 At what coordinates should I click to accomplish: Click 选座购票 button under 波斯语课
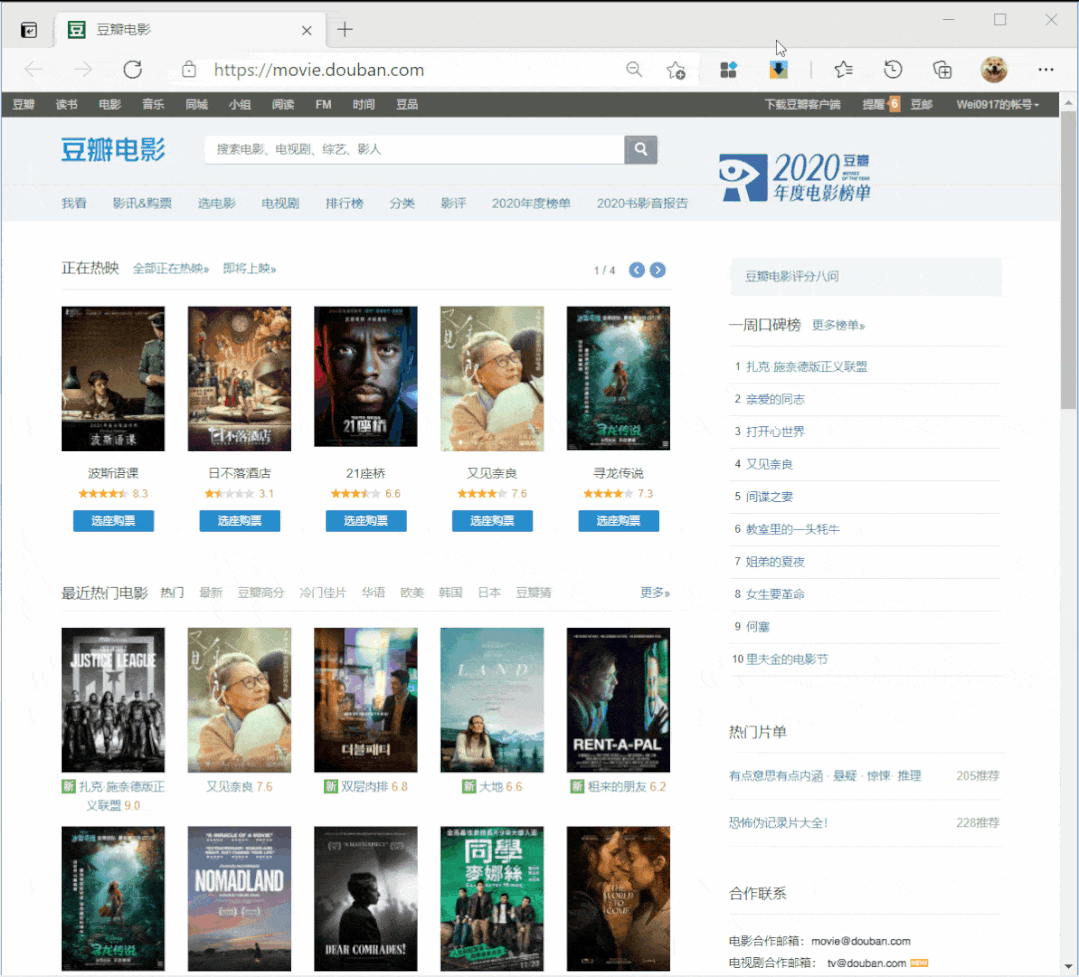pos(113,521)
